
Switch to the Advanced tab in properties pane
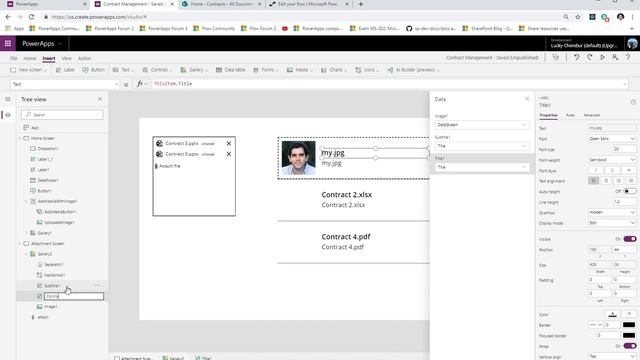pyautogui.click(x=591, y=116)
